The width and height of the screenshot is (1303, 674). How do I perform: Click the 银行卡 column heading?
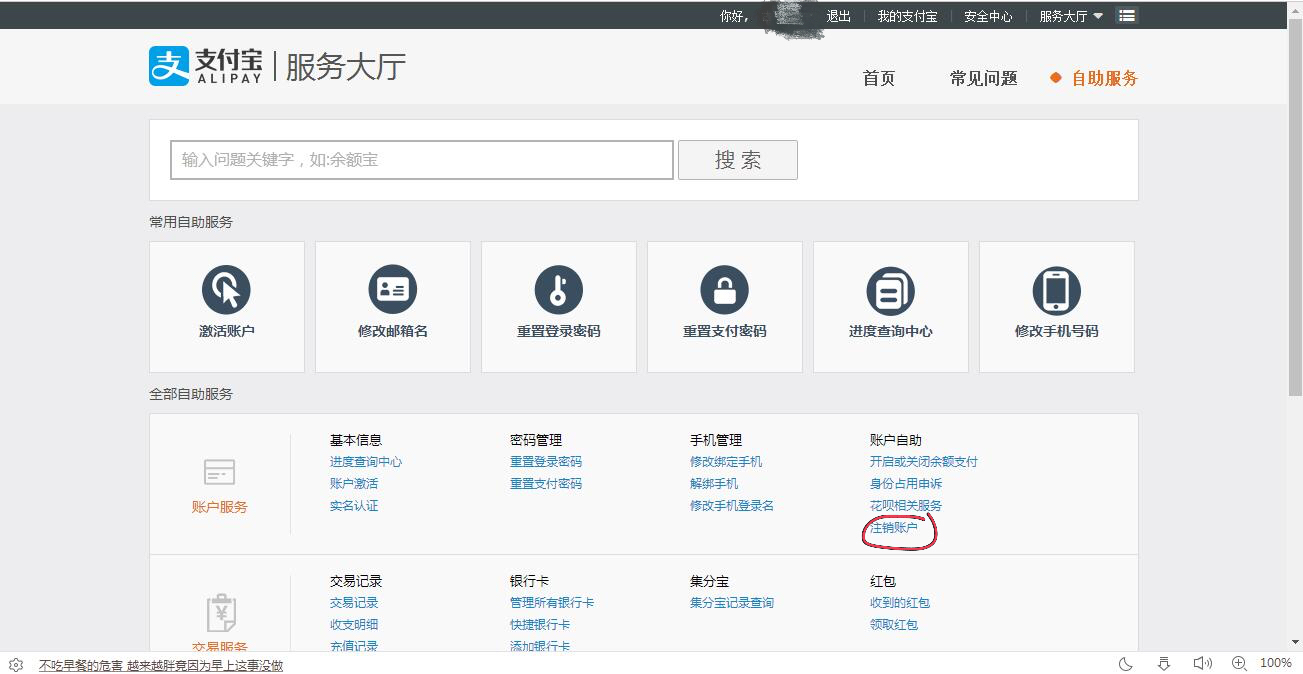[x=529, y=581]
